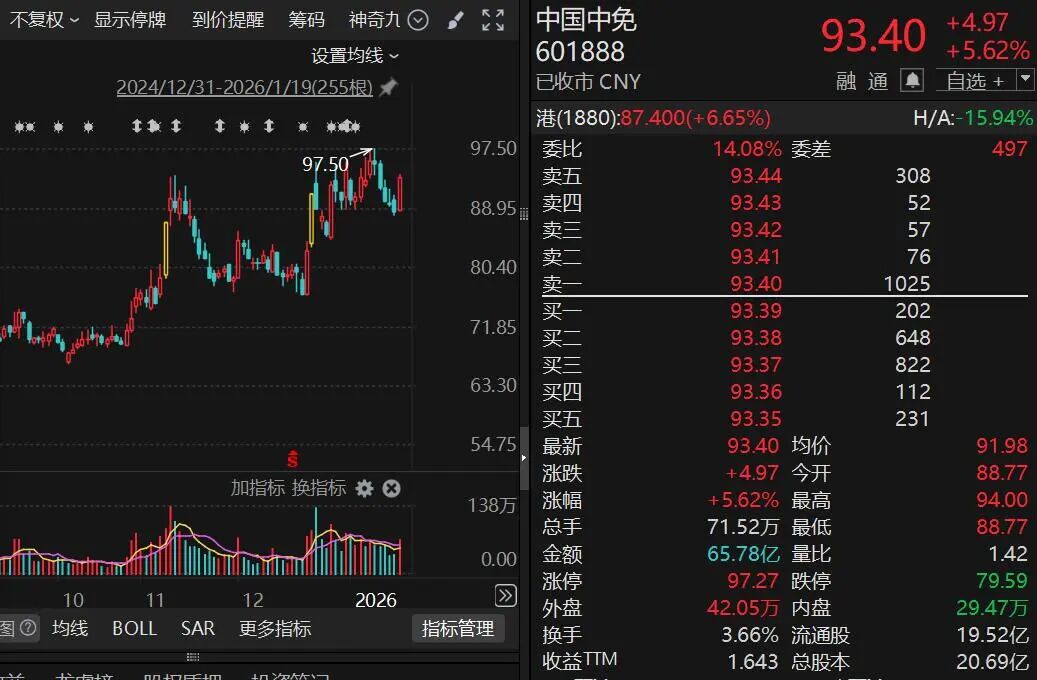This screenshot has width=1037, height=680.
Task: Open 更多指标 more indicators
Action: pos(275,628)
